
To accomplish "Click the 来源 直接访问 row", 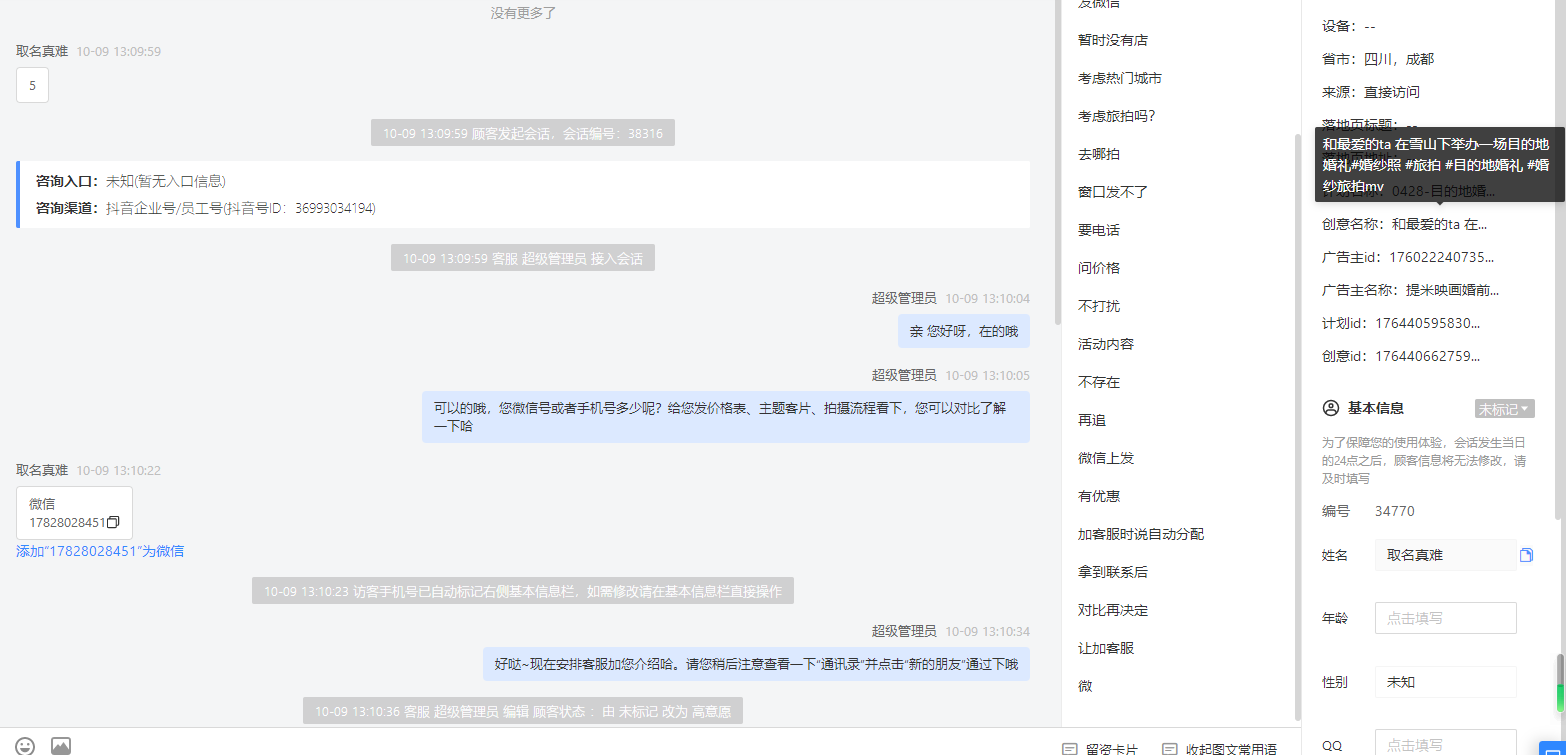I will 1371,92.
